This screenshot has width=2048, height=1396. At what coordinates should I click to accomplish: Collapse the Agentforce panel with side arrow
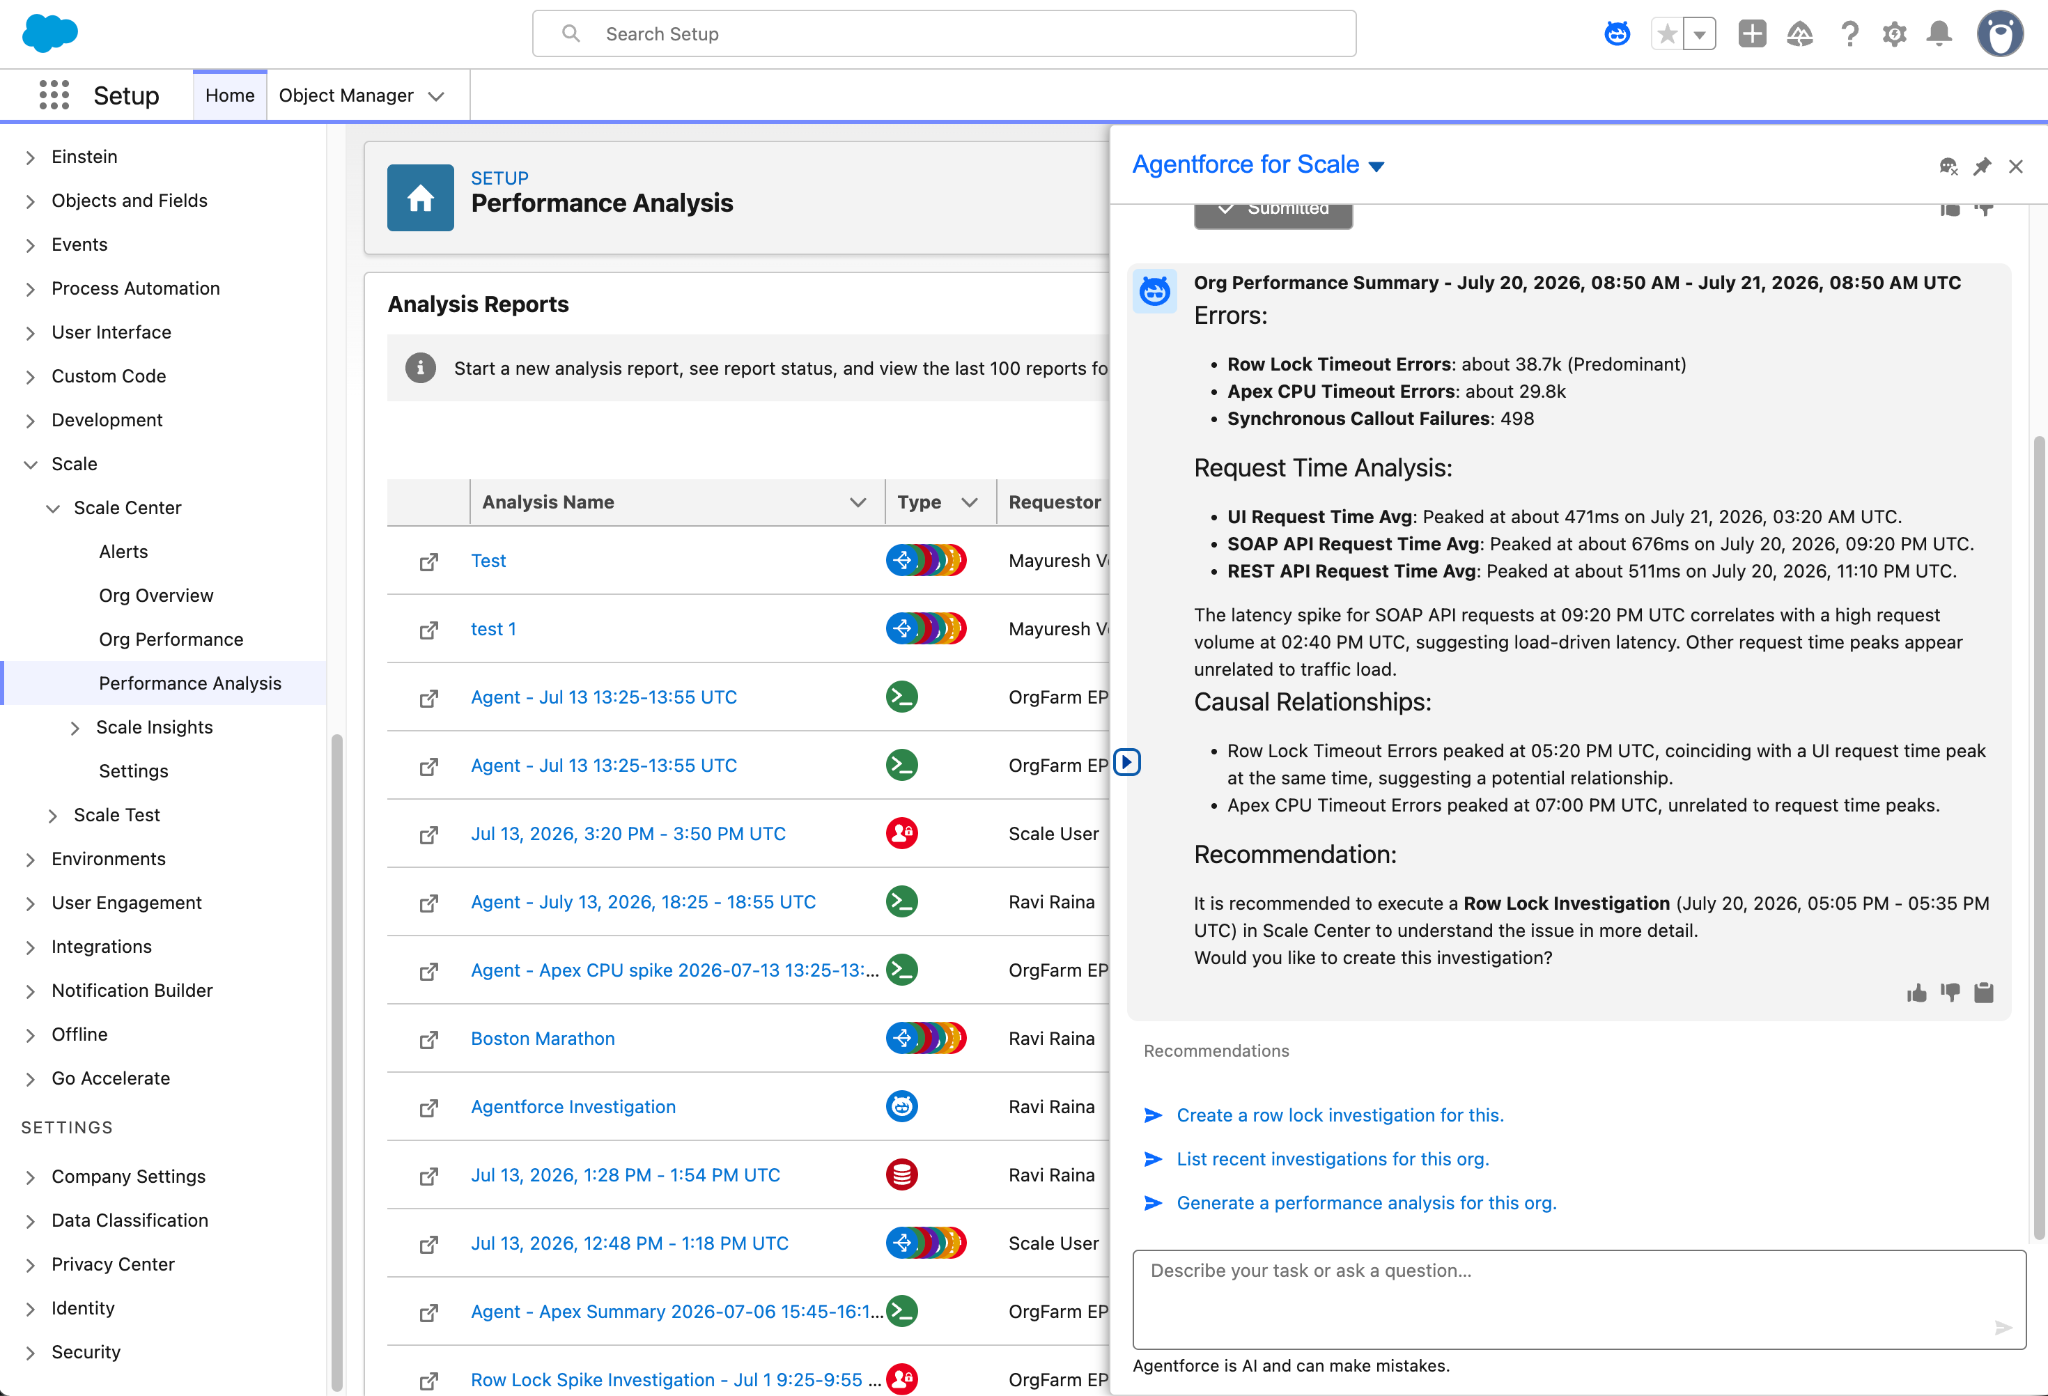coord(1127,762)
